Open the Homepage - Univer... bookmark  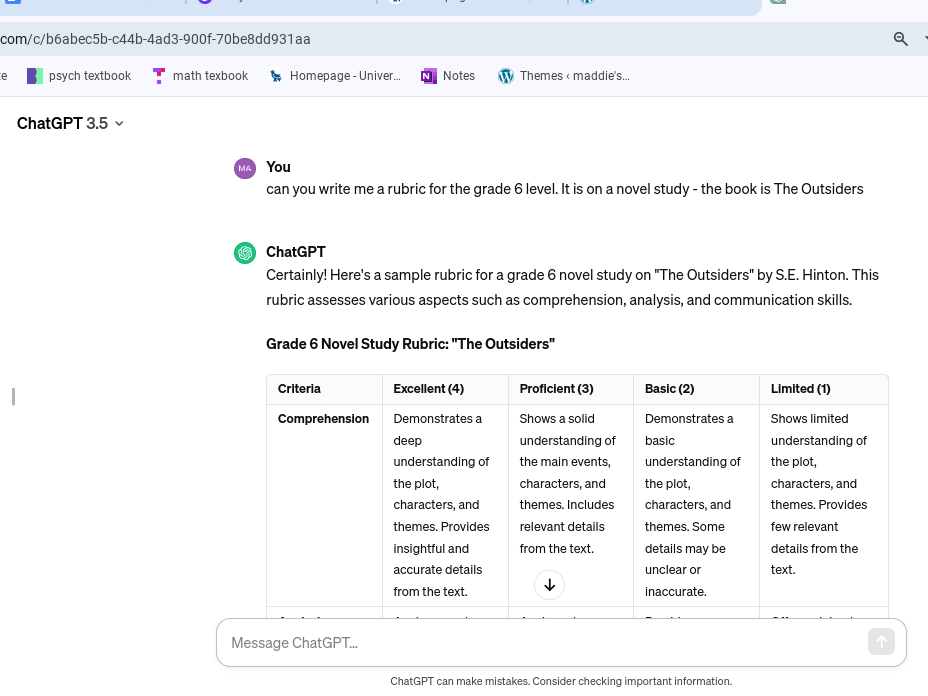point(334,76)
